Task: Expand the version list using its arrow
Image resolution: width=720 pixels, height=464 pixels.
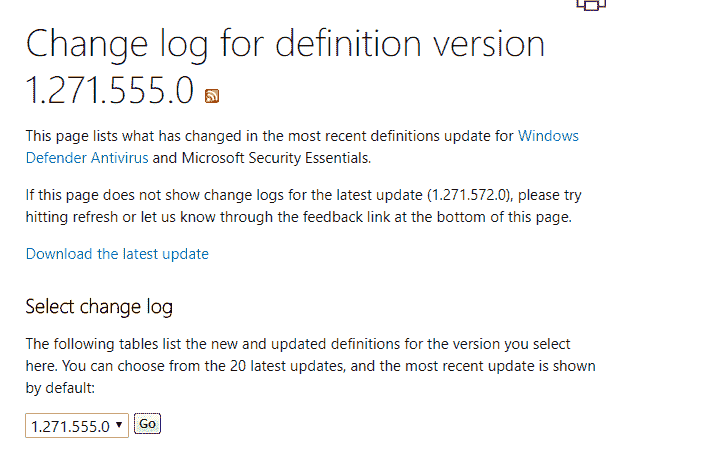Action: coord(119,425)
